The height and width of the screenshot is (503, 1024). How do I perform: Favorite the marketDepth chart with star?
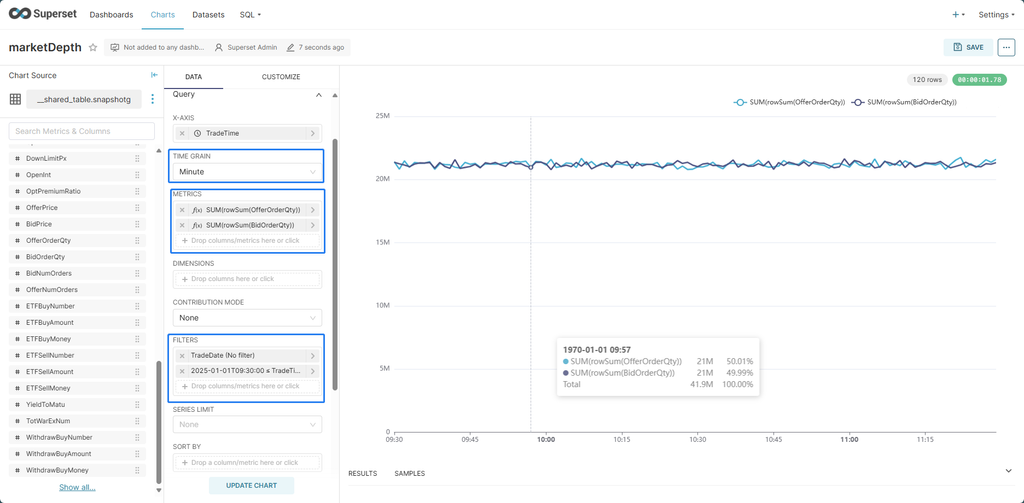[93, 47]
